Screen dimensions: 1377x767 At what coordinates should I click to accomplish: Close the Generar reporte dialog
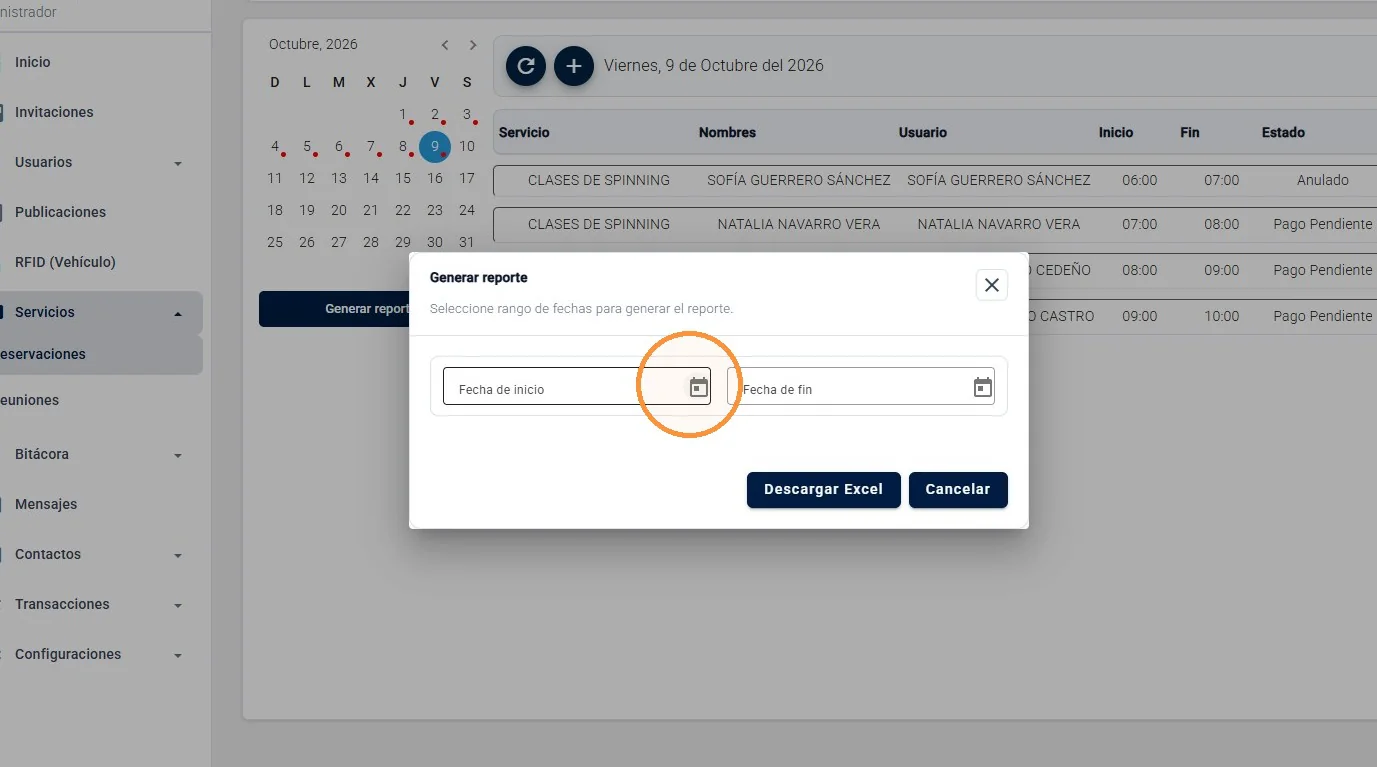pyautogui.click(x=991, y=285)
